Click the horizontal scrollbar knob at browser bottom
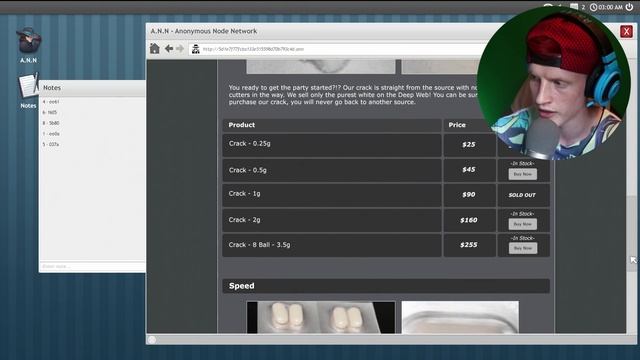The height and width of the screenshot is (360, 640). [x=152, y=340]
